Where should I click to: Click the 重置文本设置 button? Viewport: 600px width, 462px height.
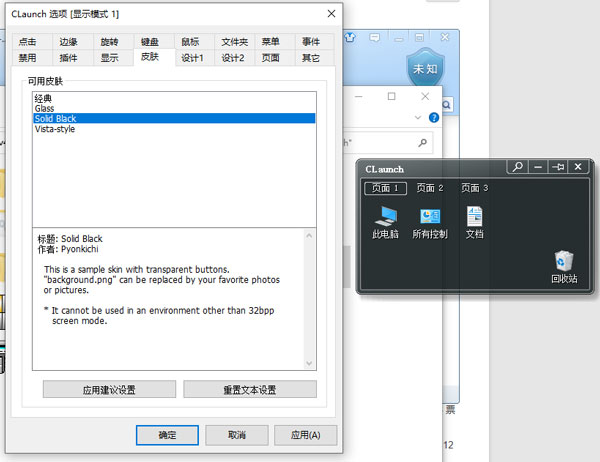[x=250, y=390]
